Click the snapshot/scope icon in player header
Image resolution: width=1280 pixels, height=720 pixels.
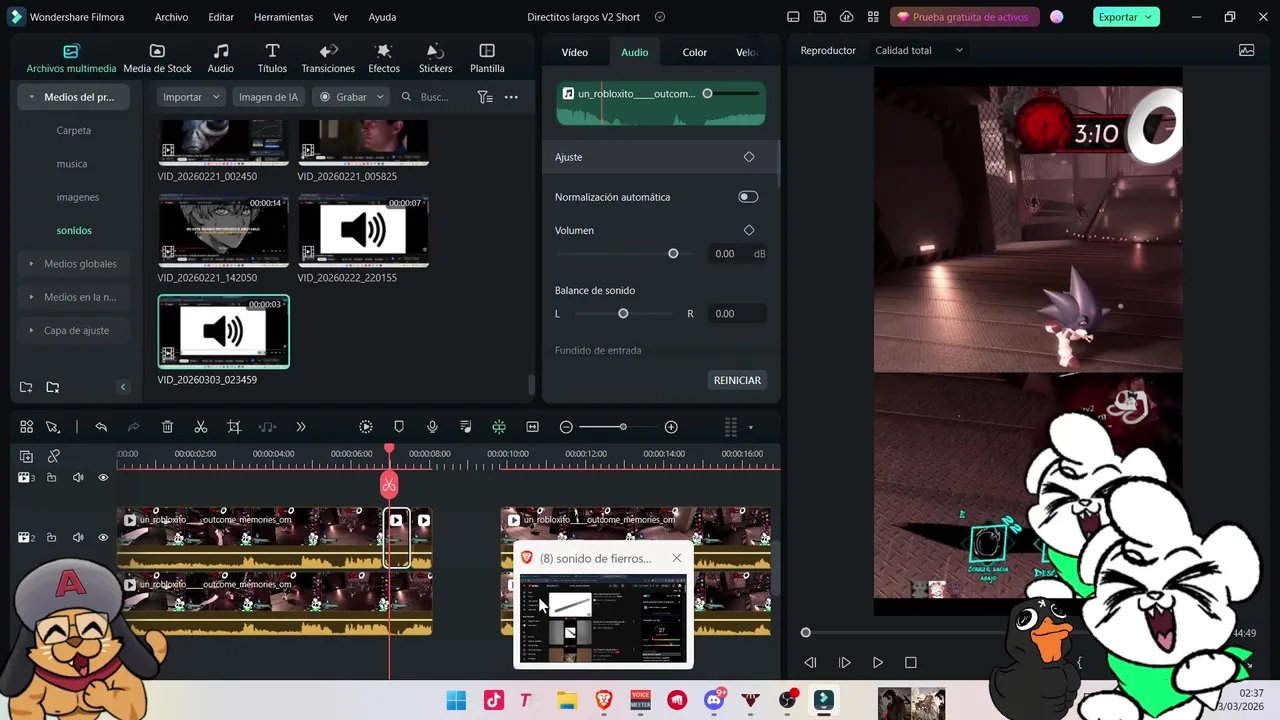(x=1246, y=50)
